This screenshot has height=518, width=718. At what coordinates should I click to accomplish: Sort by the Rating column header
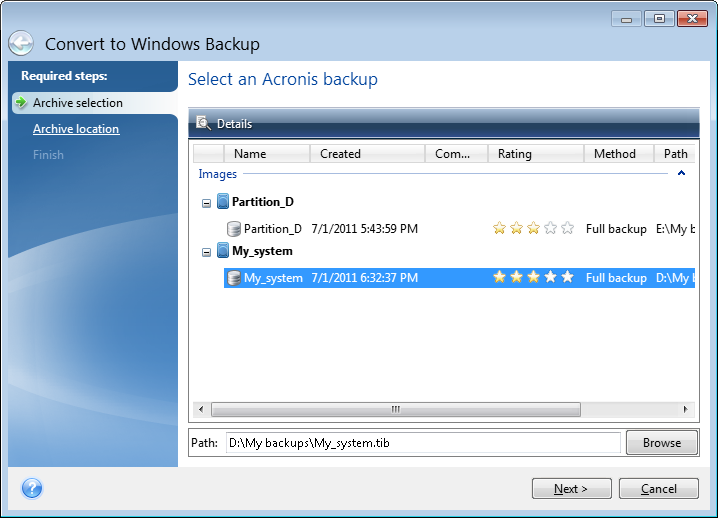coord(536,153)
